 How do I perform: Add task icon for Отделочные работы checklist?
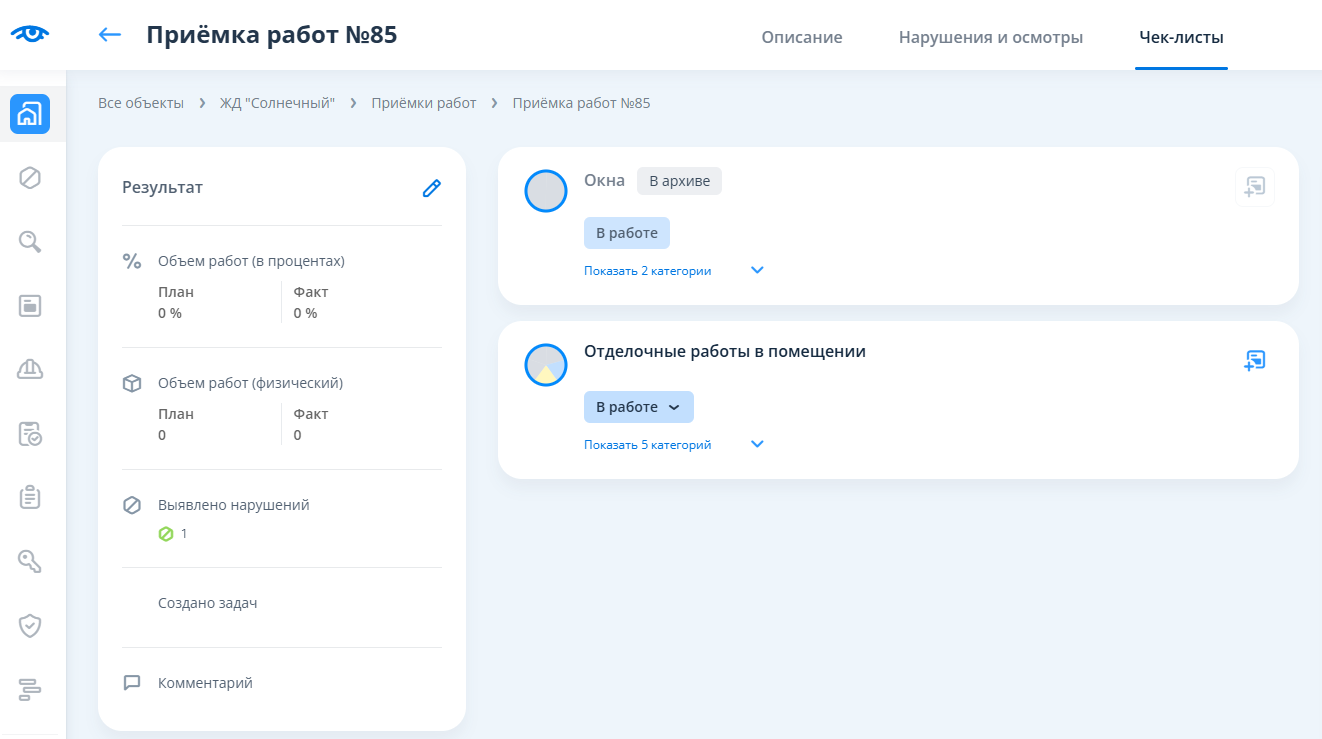coord(1255,361)
